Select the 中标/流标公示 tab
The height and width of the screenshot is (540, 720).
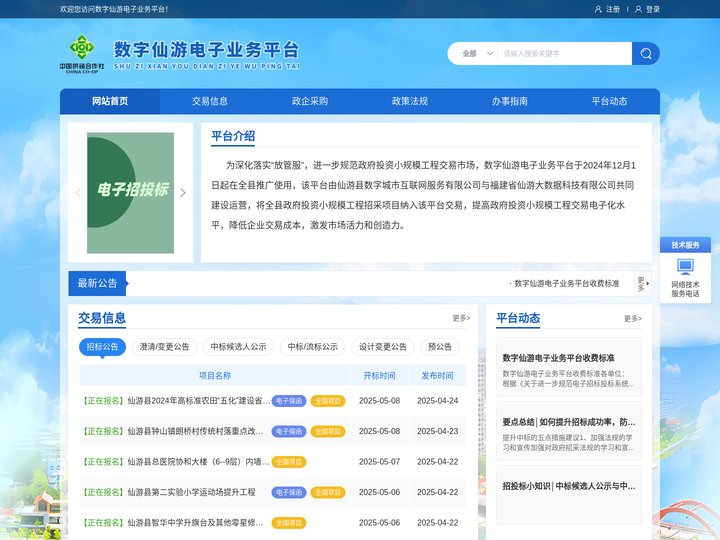point(313,347)
